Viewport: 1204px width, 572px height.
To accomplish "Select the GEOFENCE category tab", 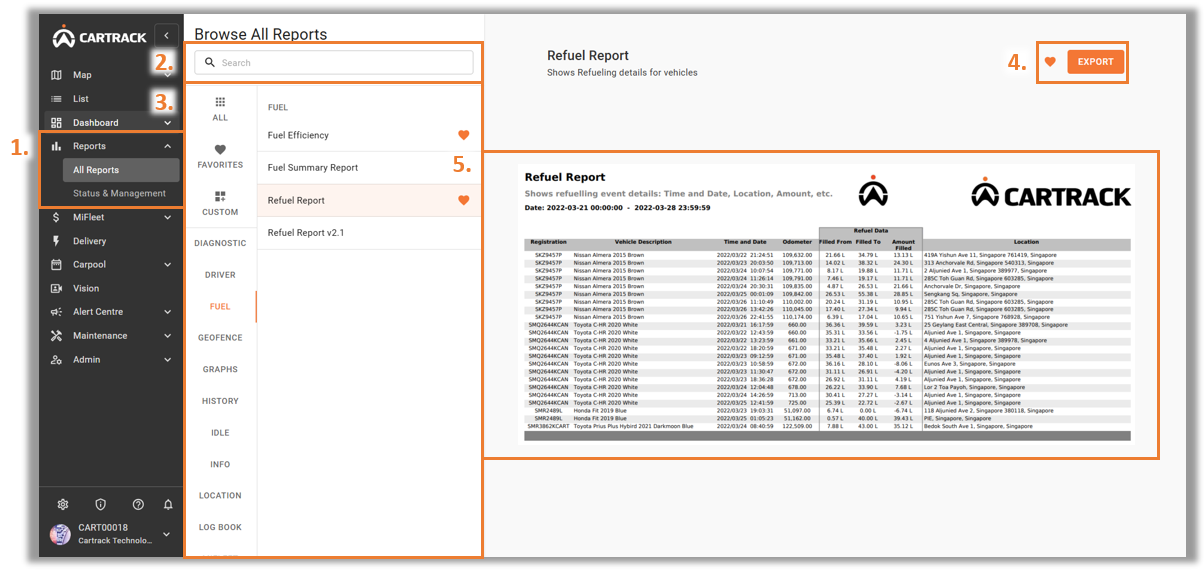I will 220,338.
